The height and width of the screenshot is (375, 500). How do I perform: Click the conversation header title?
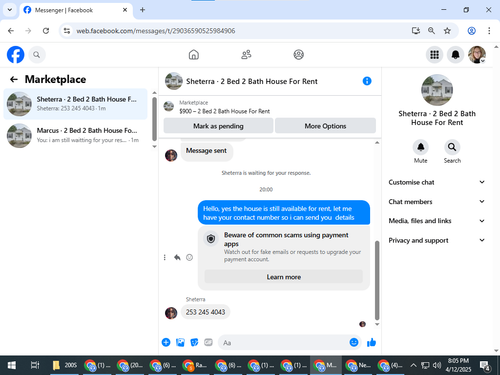(x=252, y=81)
